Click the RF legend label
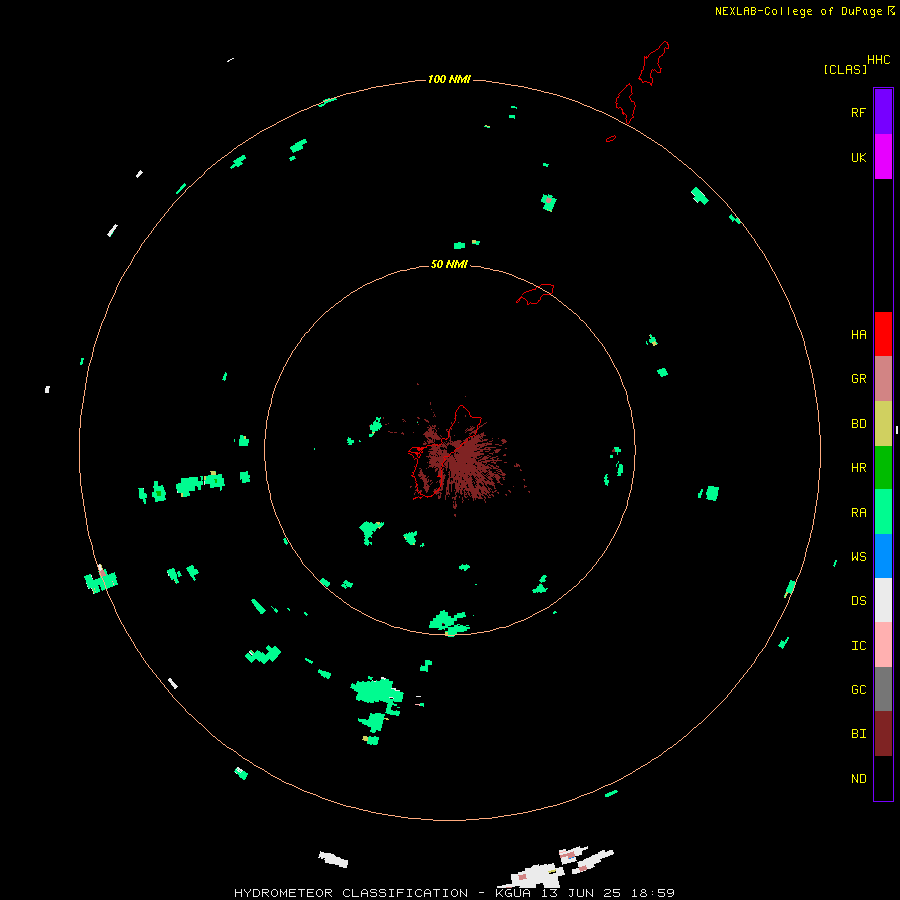This screenshot has height=900, width=900. click(858, 112)
